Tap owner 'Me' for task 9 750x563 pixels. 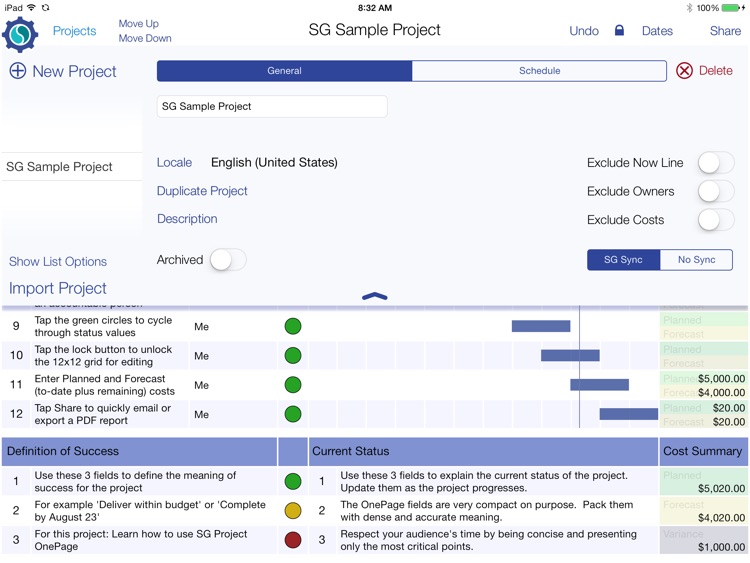201,327
